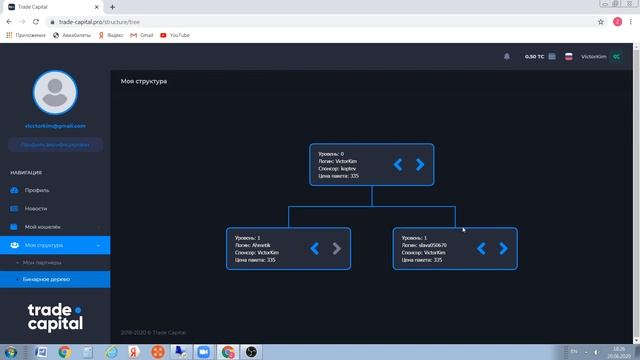Bookmark page with star icon
640x360 pixels.
click(x=600, y=22)
